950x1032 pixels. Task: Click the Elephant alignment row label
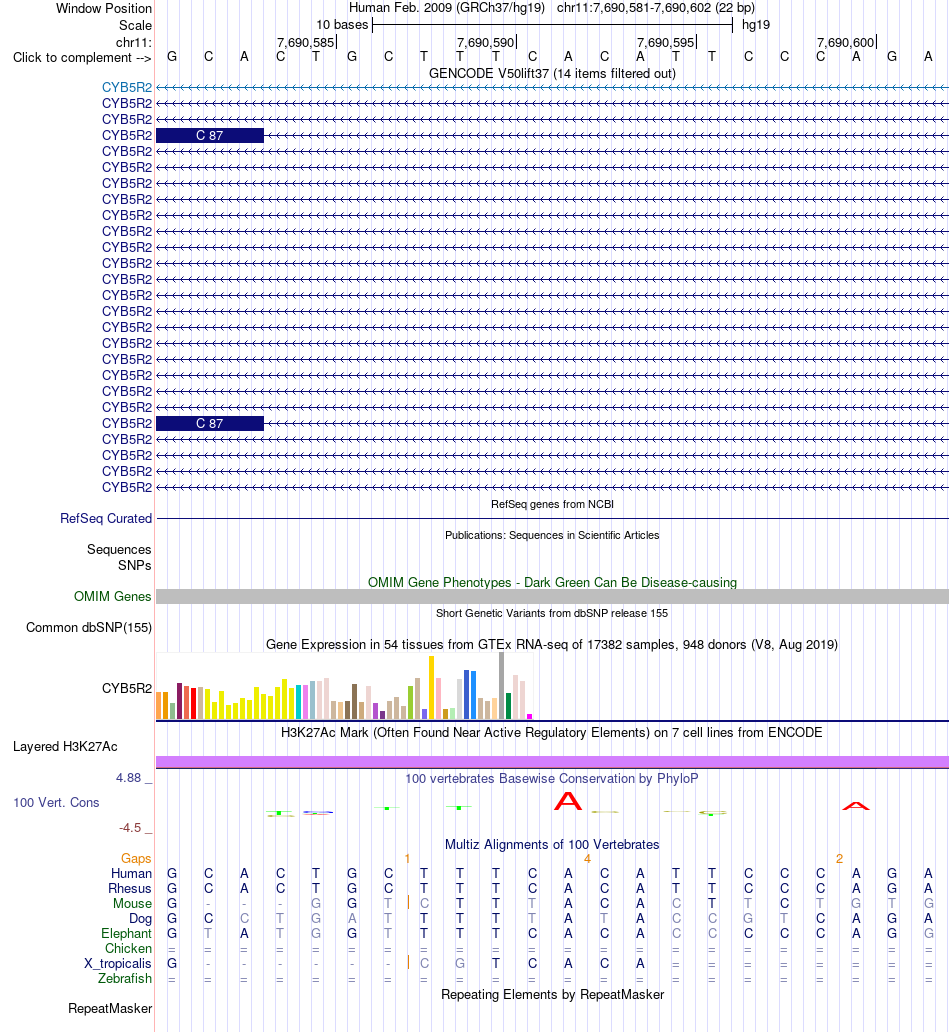click(126, 934)
